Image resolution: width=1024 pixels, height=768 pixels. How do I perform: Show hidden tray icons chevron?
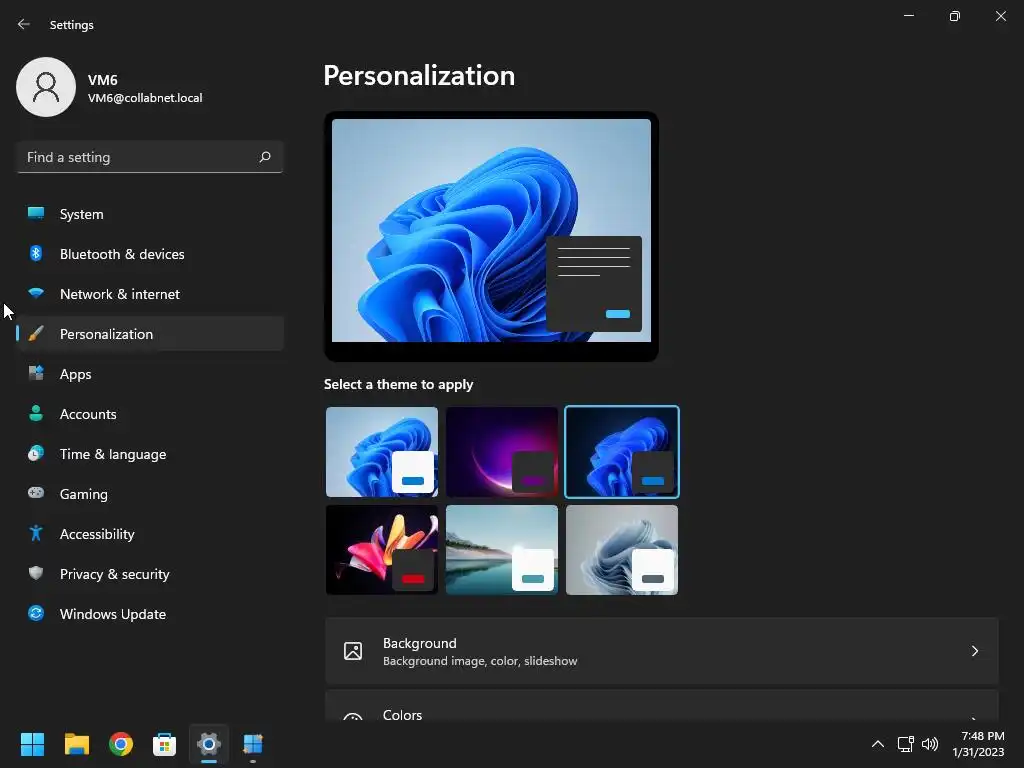(x=878, y=744)
